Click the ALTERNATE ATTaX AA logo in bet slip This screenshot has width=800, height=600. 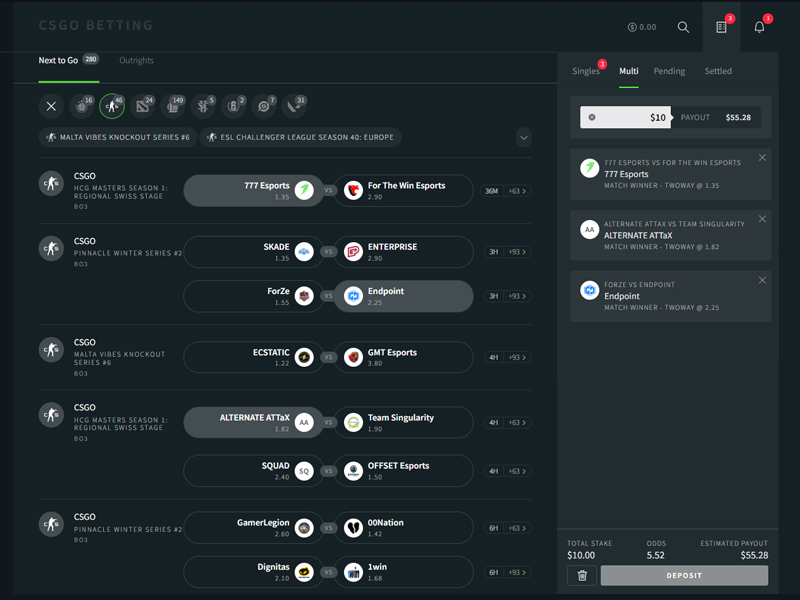click(x=589, y=230)
